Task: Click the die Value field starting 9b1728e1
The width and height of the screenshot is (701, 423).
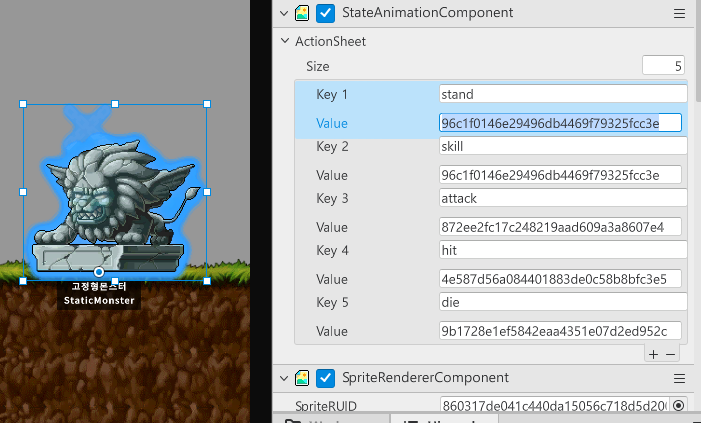Action: click(x=560, y=331)
